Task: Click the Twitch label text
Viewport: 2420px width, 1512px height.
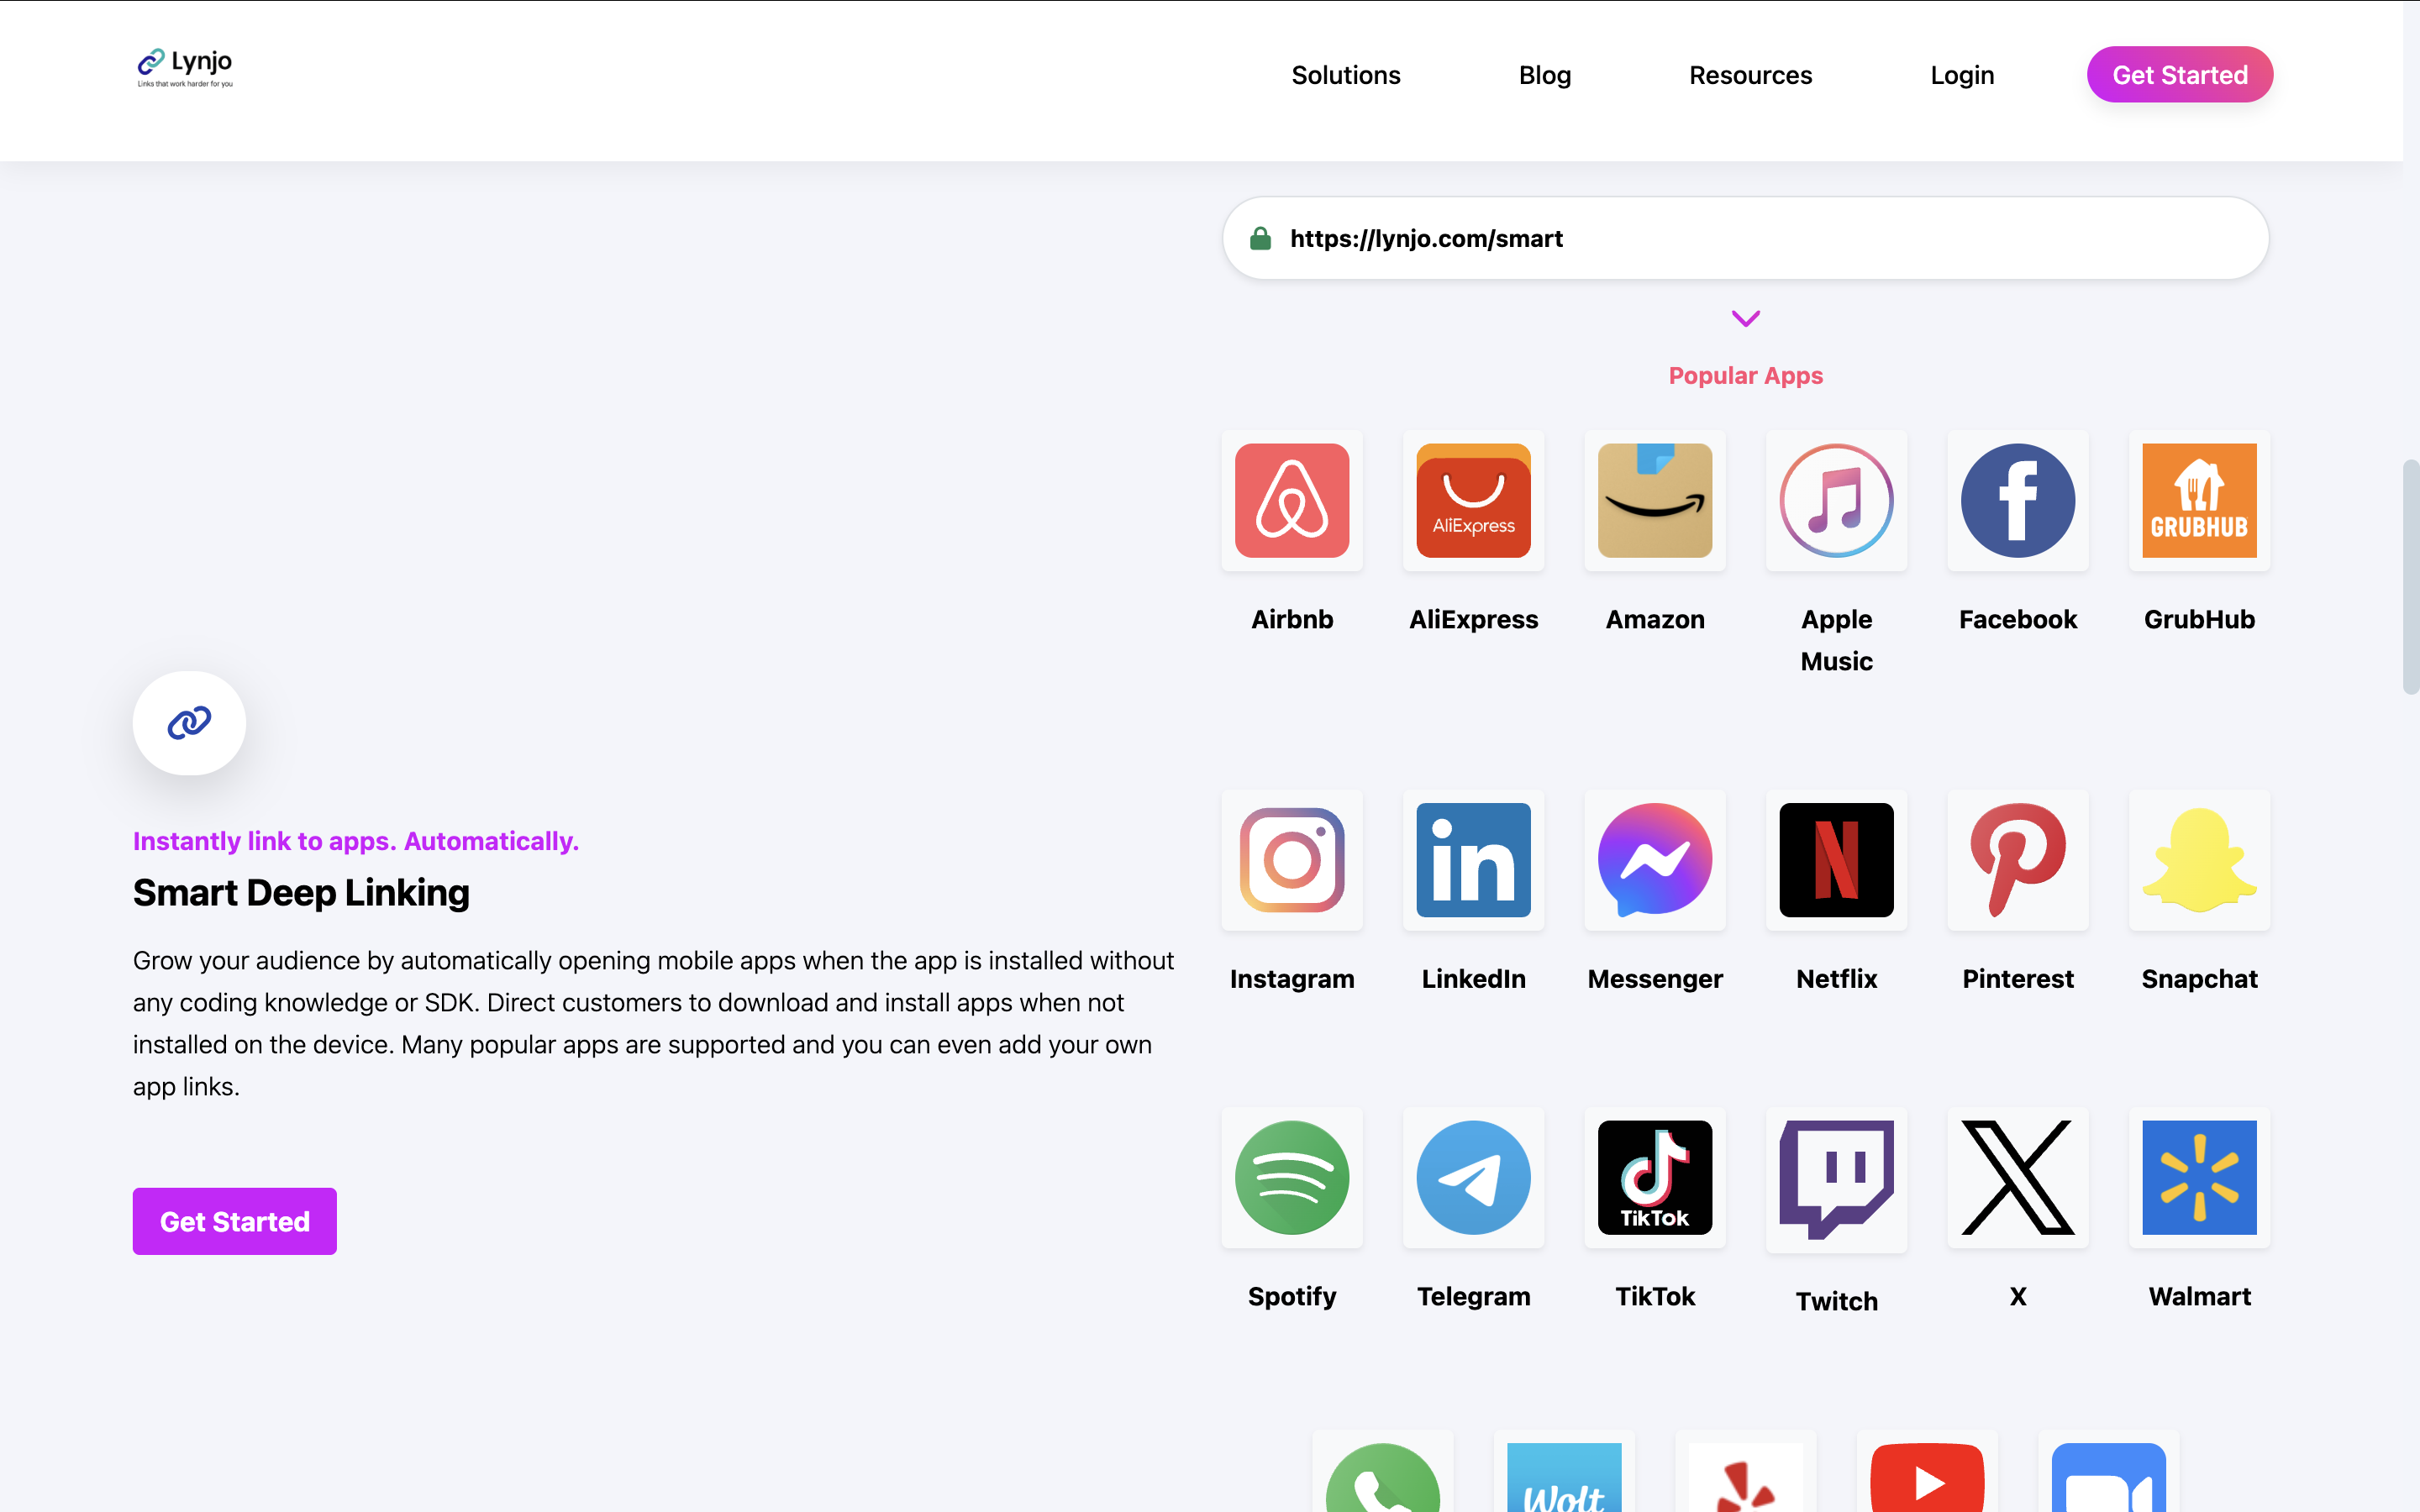Action: pos(1837,1302)
